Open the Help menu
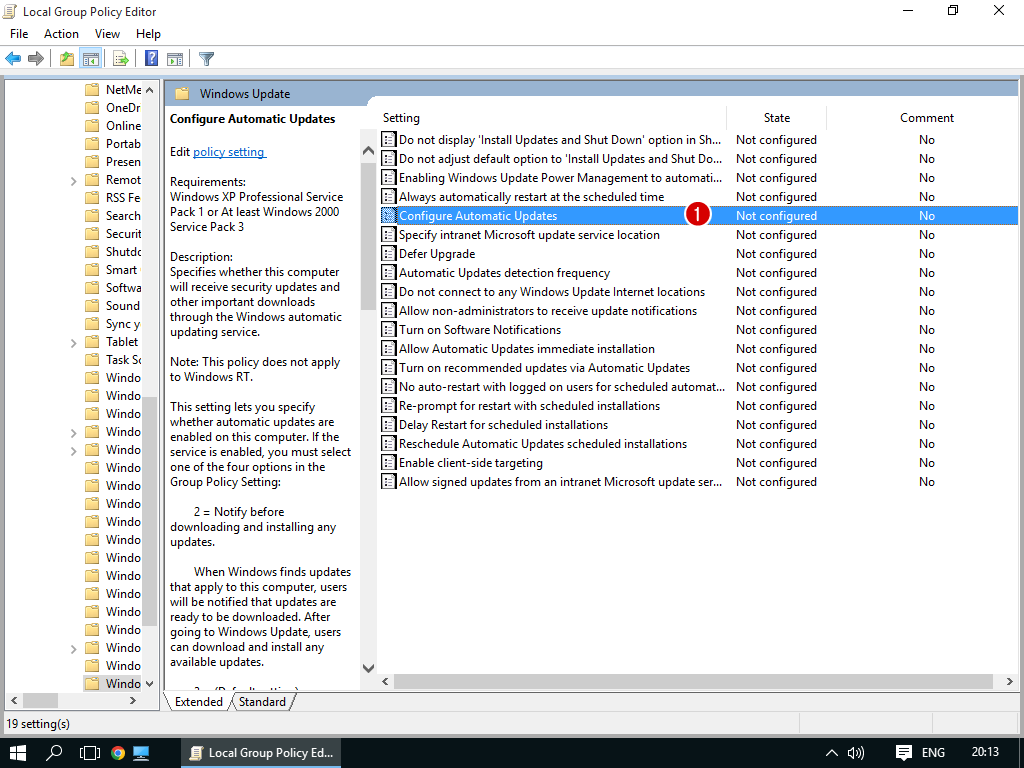This screenshot has width=1024, height=768. pos(148,34)
